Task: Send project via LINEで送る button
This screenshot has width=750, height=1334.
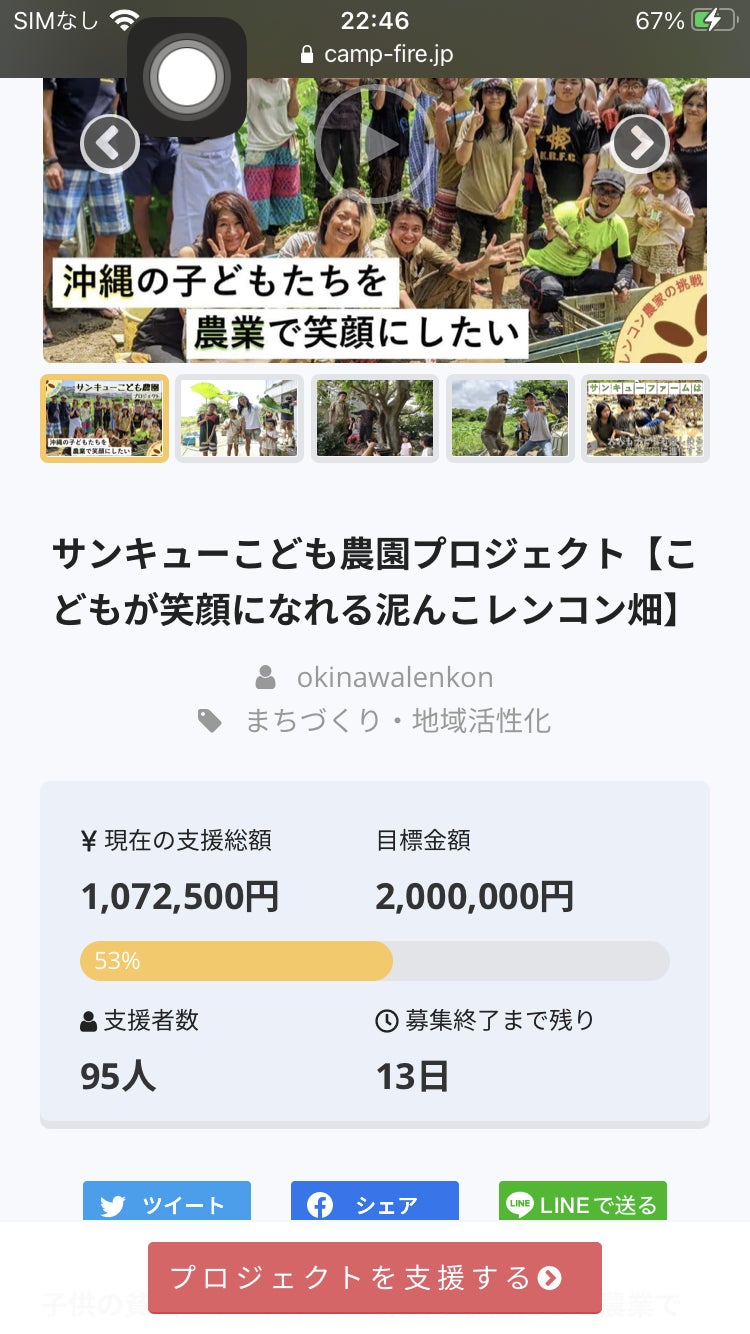Action: (x=583, y=1203)
